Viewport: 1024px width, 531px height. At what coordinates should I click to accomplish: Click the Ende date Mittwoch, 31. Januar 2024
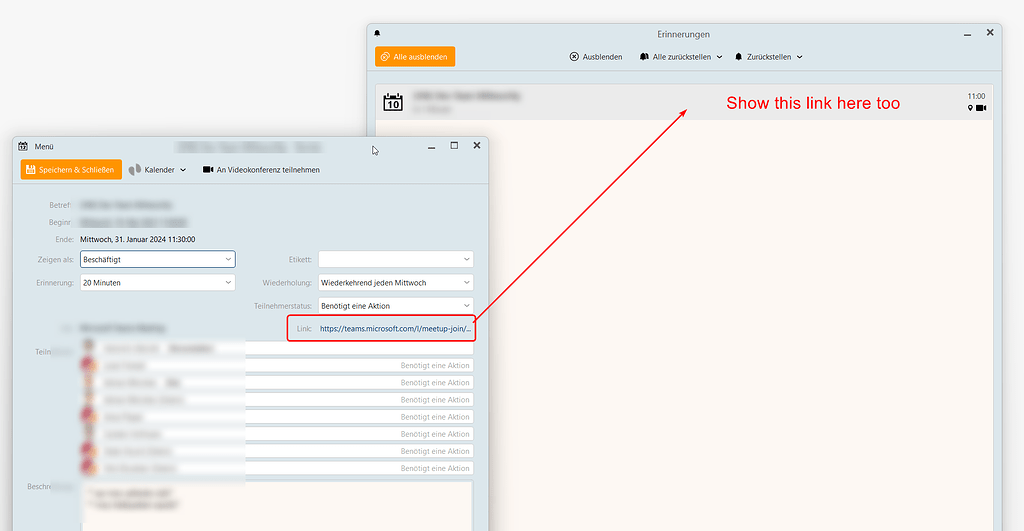(138, 240)
